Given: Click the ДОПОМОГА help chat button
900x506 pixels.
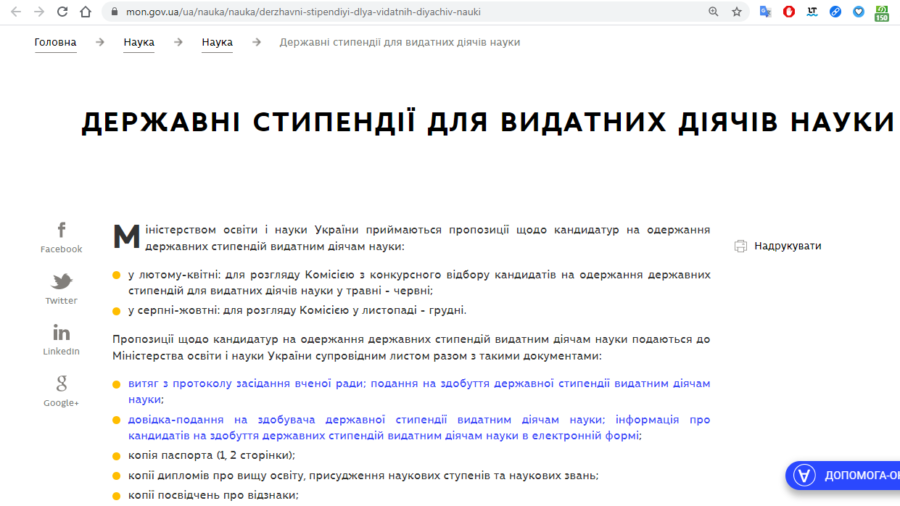Looking at the screenshot, I should coord(843,475).
